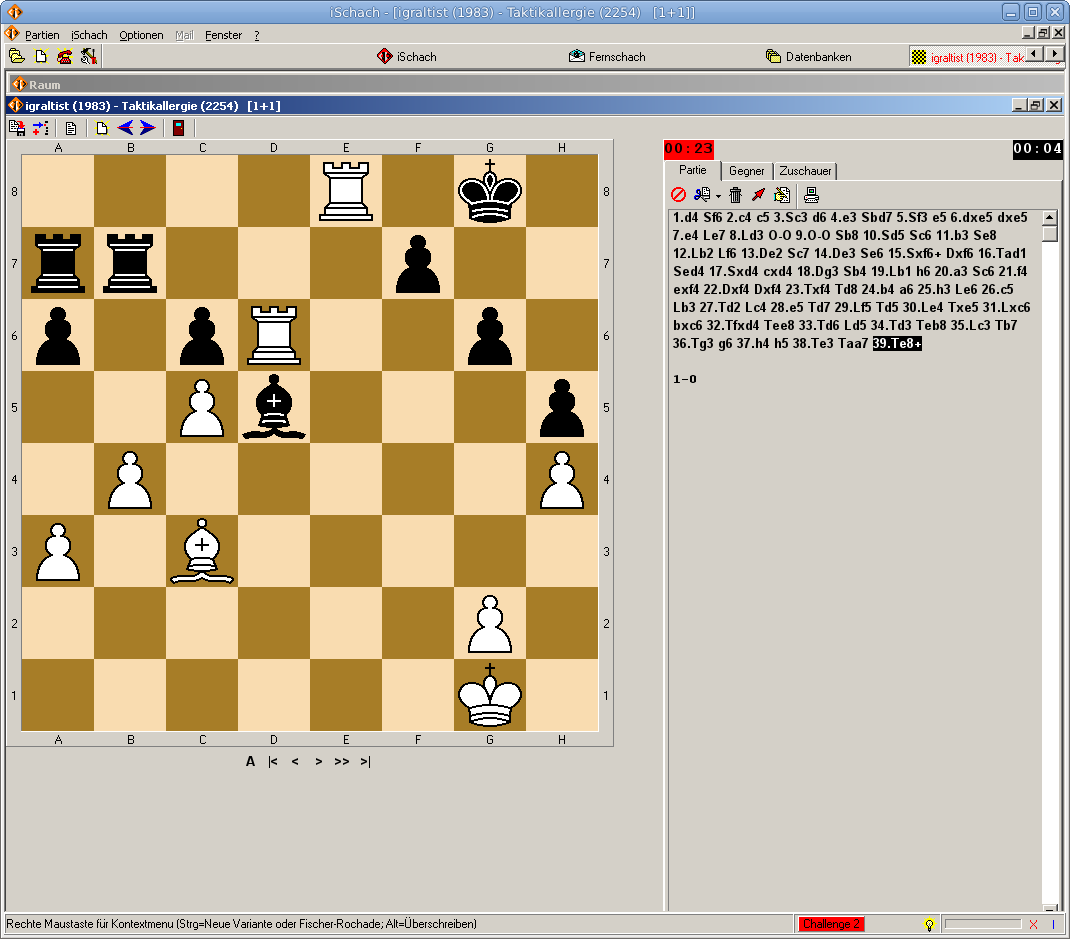1070x939 pixels.
Task: Click the black rook on a7
Action: [x=58, y=263]
